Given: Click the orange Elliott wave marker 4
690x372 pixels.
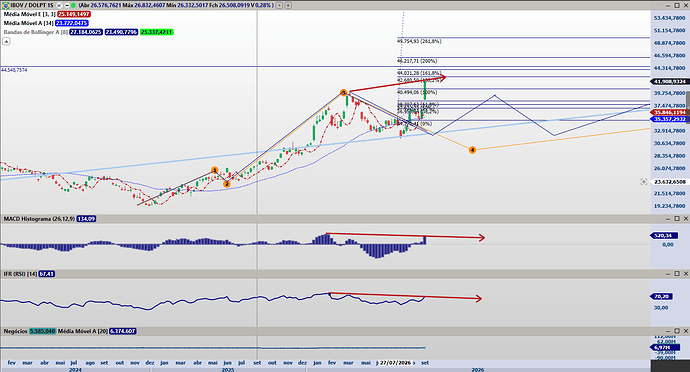Looking at the screenshot, I should [472, 150].
